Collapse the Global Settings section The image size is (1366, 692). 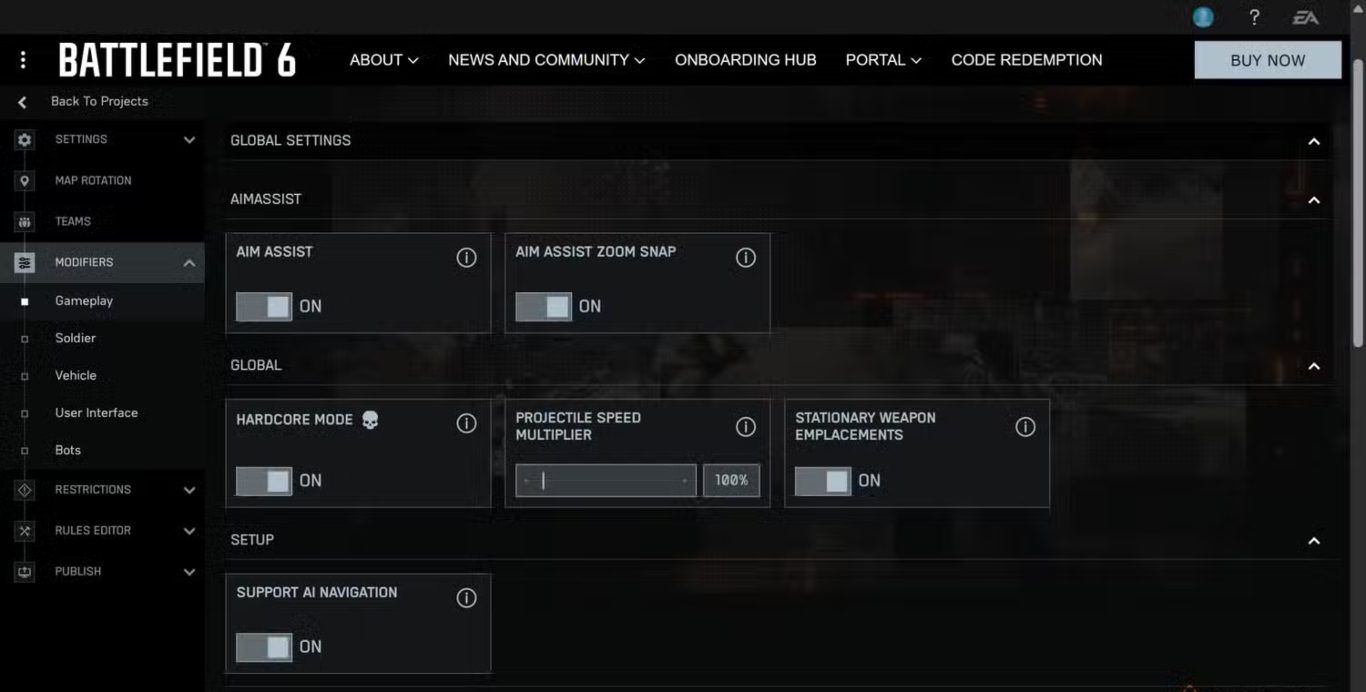click(1314, 141)
